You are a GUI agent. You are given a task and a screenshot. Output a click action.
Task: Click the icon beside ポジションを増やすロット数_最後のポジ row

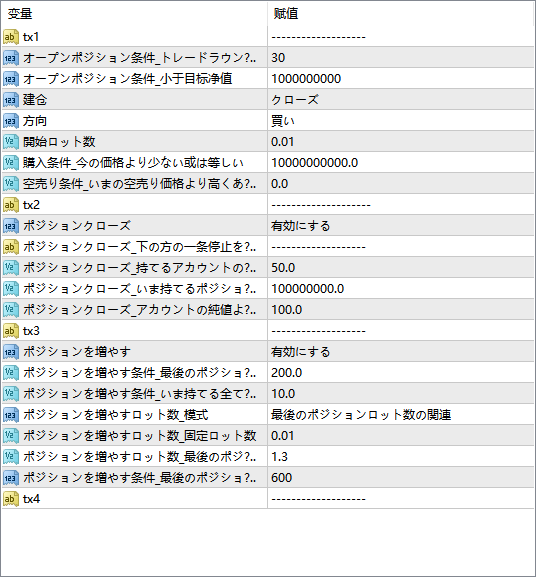point(11,457)
